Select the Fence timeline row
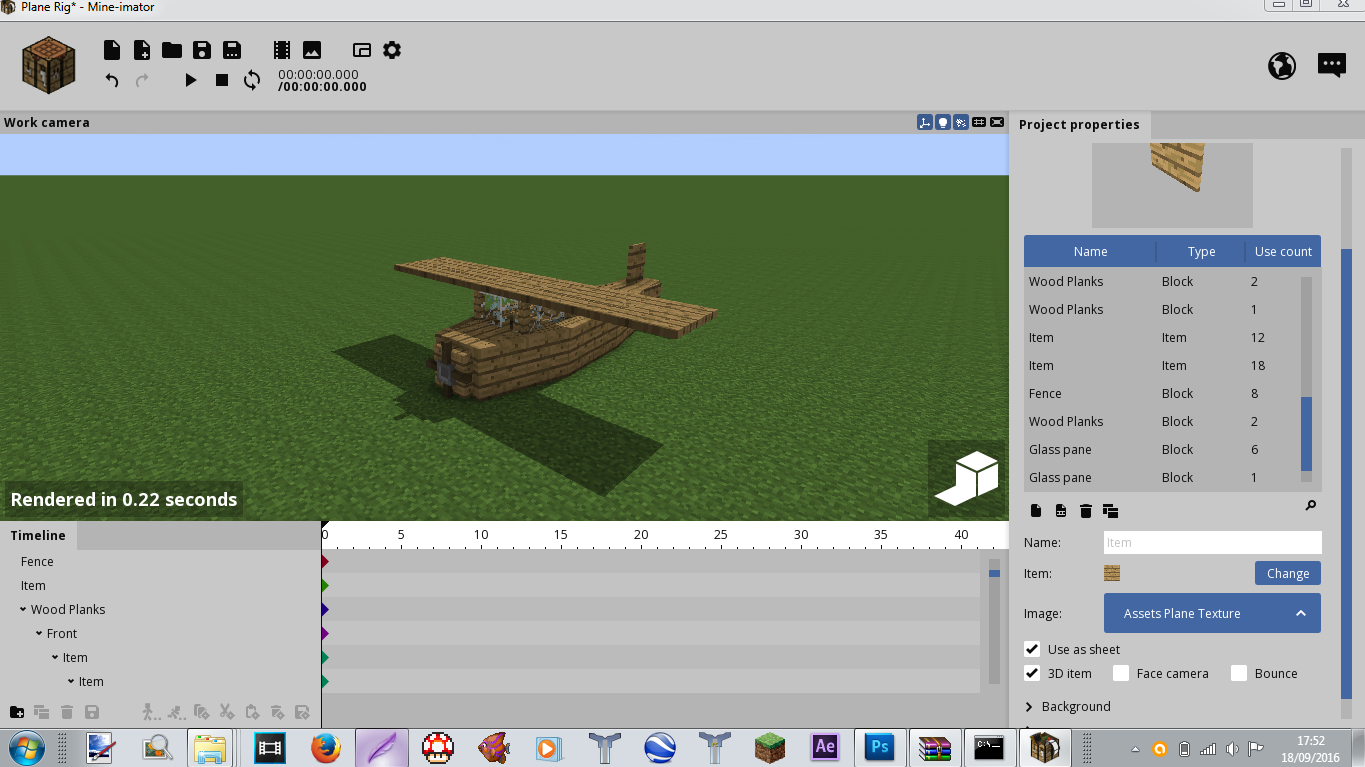The height and width of the screenshot is (767, 1365). point(160,561)
